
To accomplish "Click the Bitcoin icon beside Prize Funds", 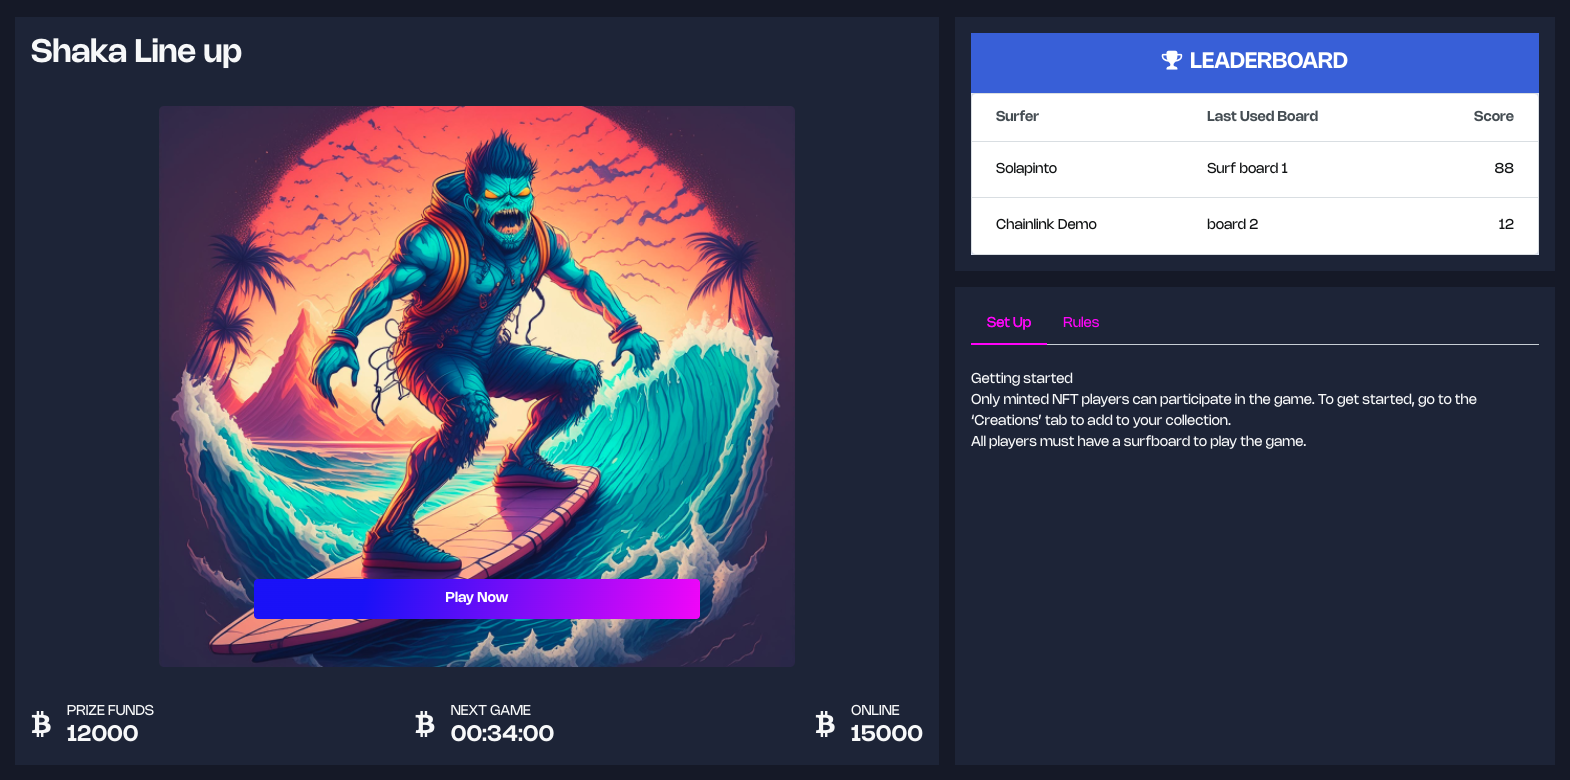I will [x=41, y=723].
